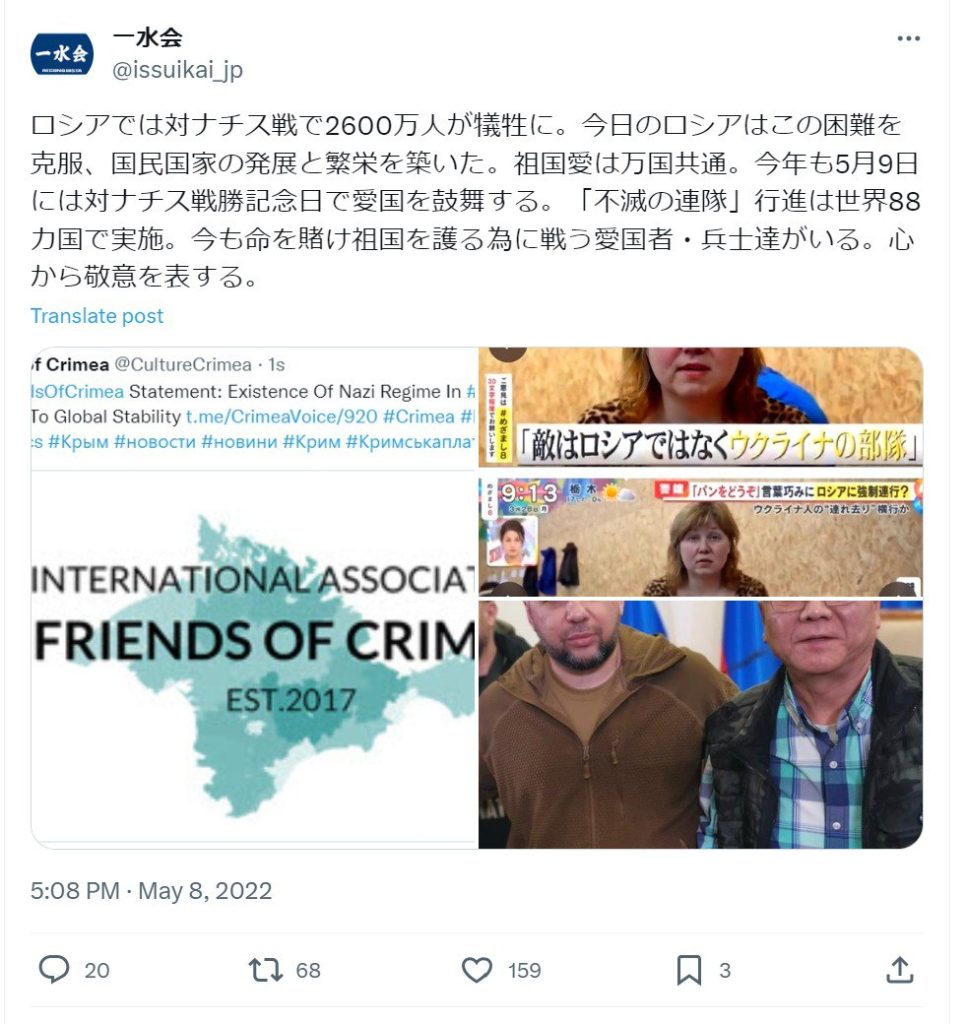Click the 5:08 PM May 8, 2022 timestamp

click(151, 891)
